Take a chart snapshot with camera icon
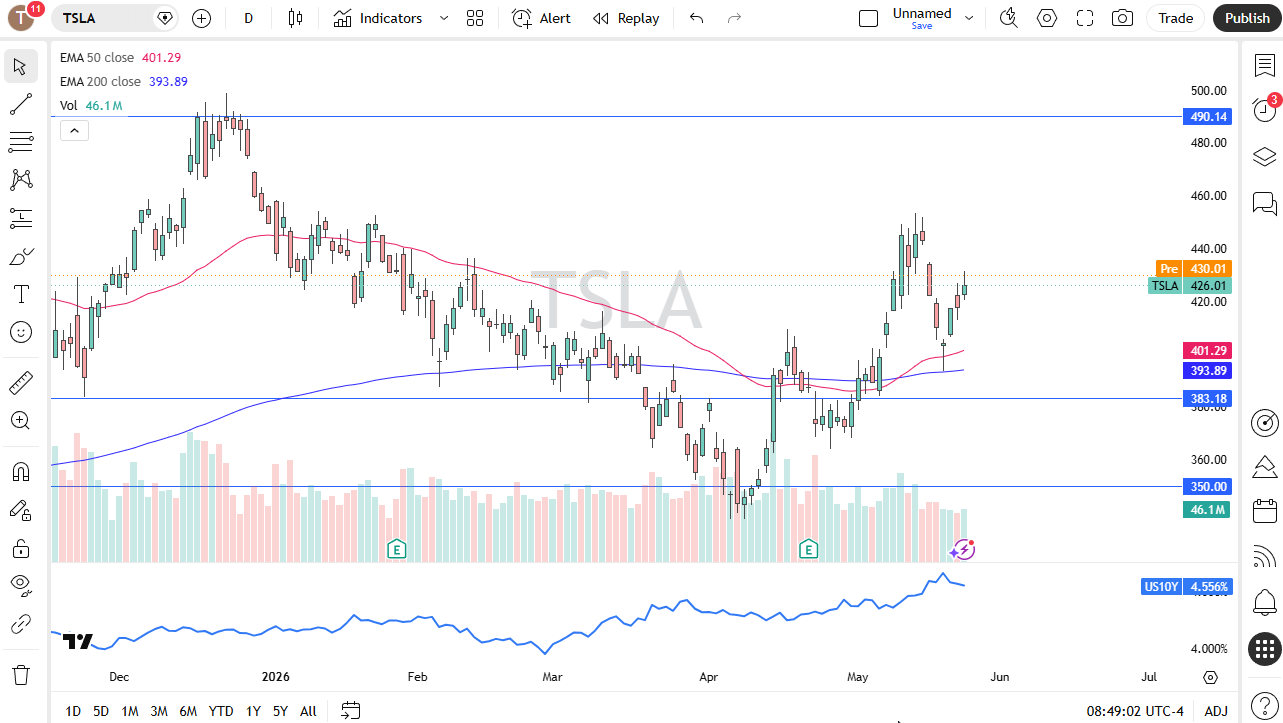Image resolution: width=1283 pixels, height=723 pixels. click(x=1123, y=18)
